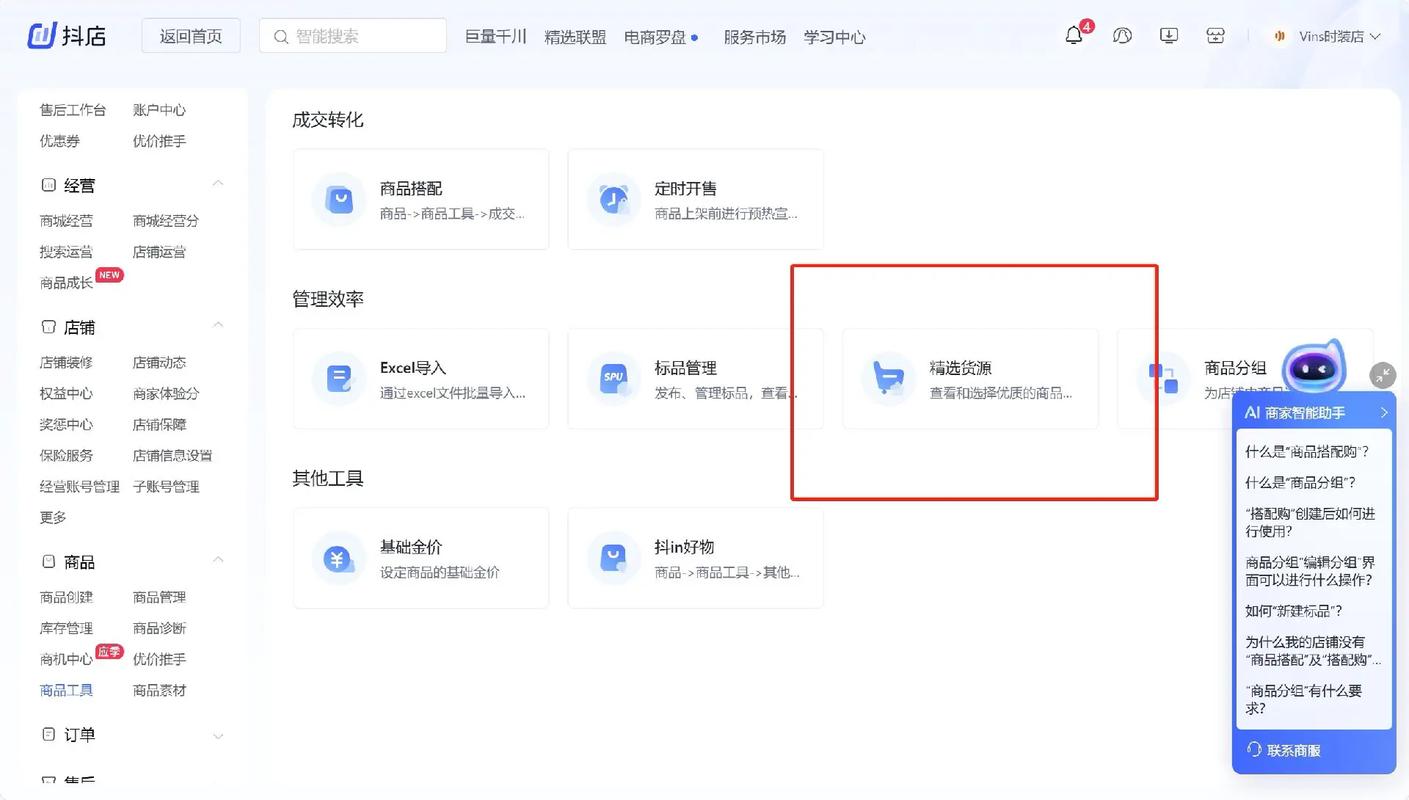Click the 智能搜索 search field
The width and height of the screenshot is (1409, 800).
tap(352, 35)
